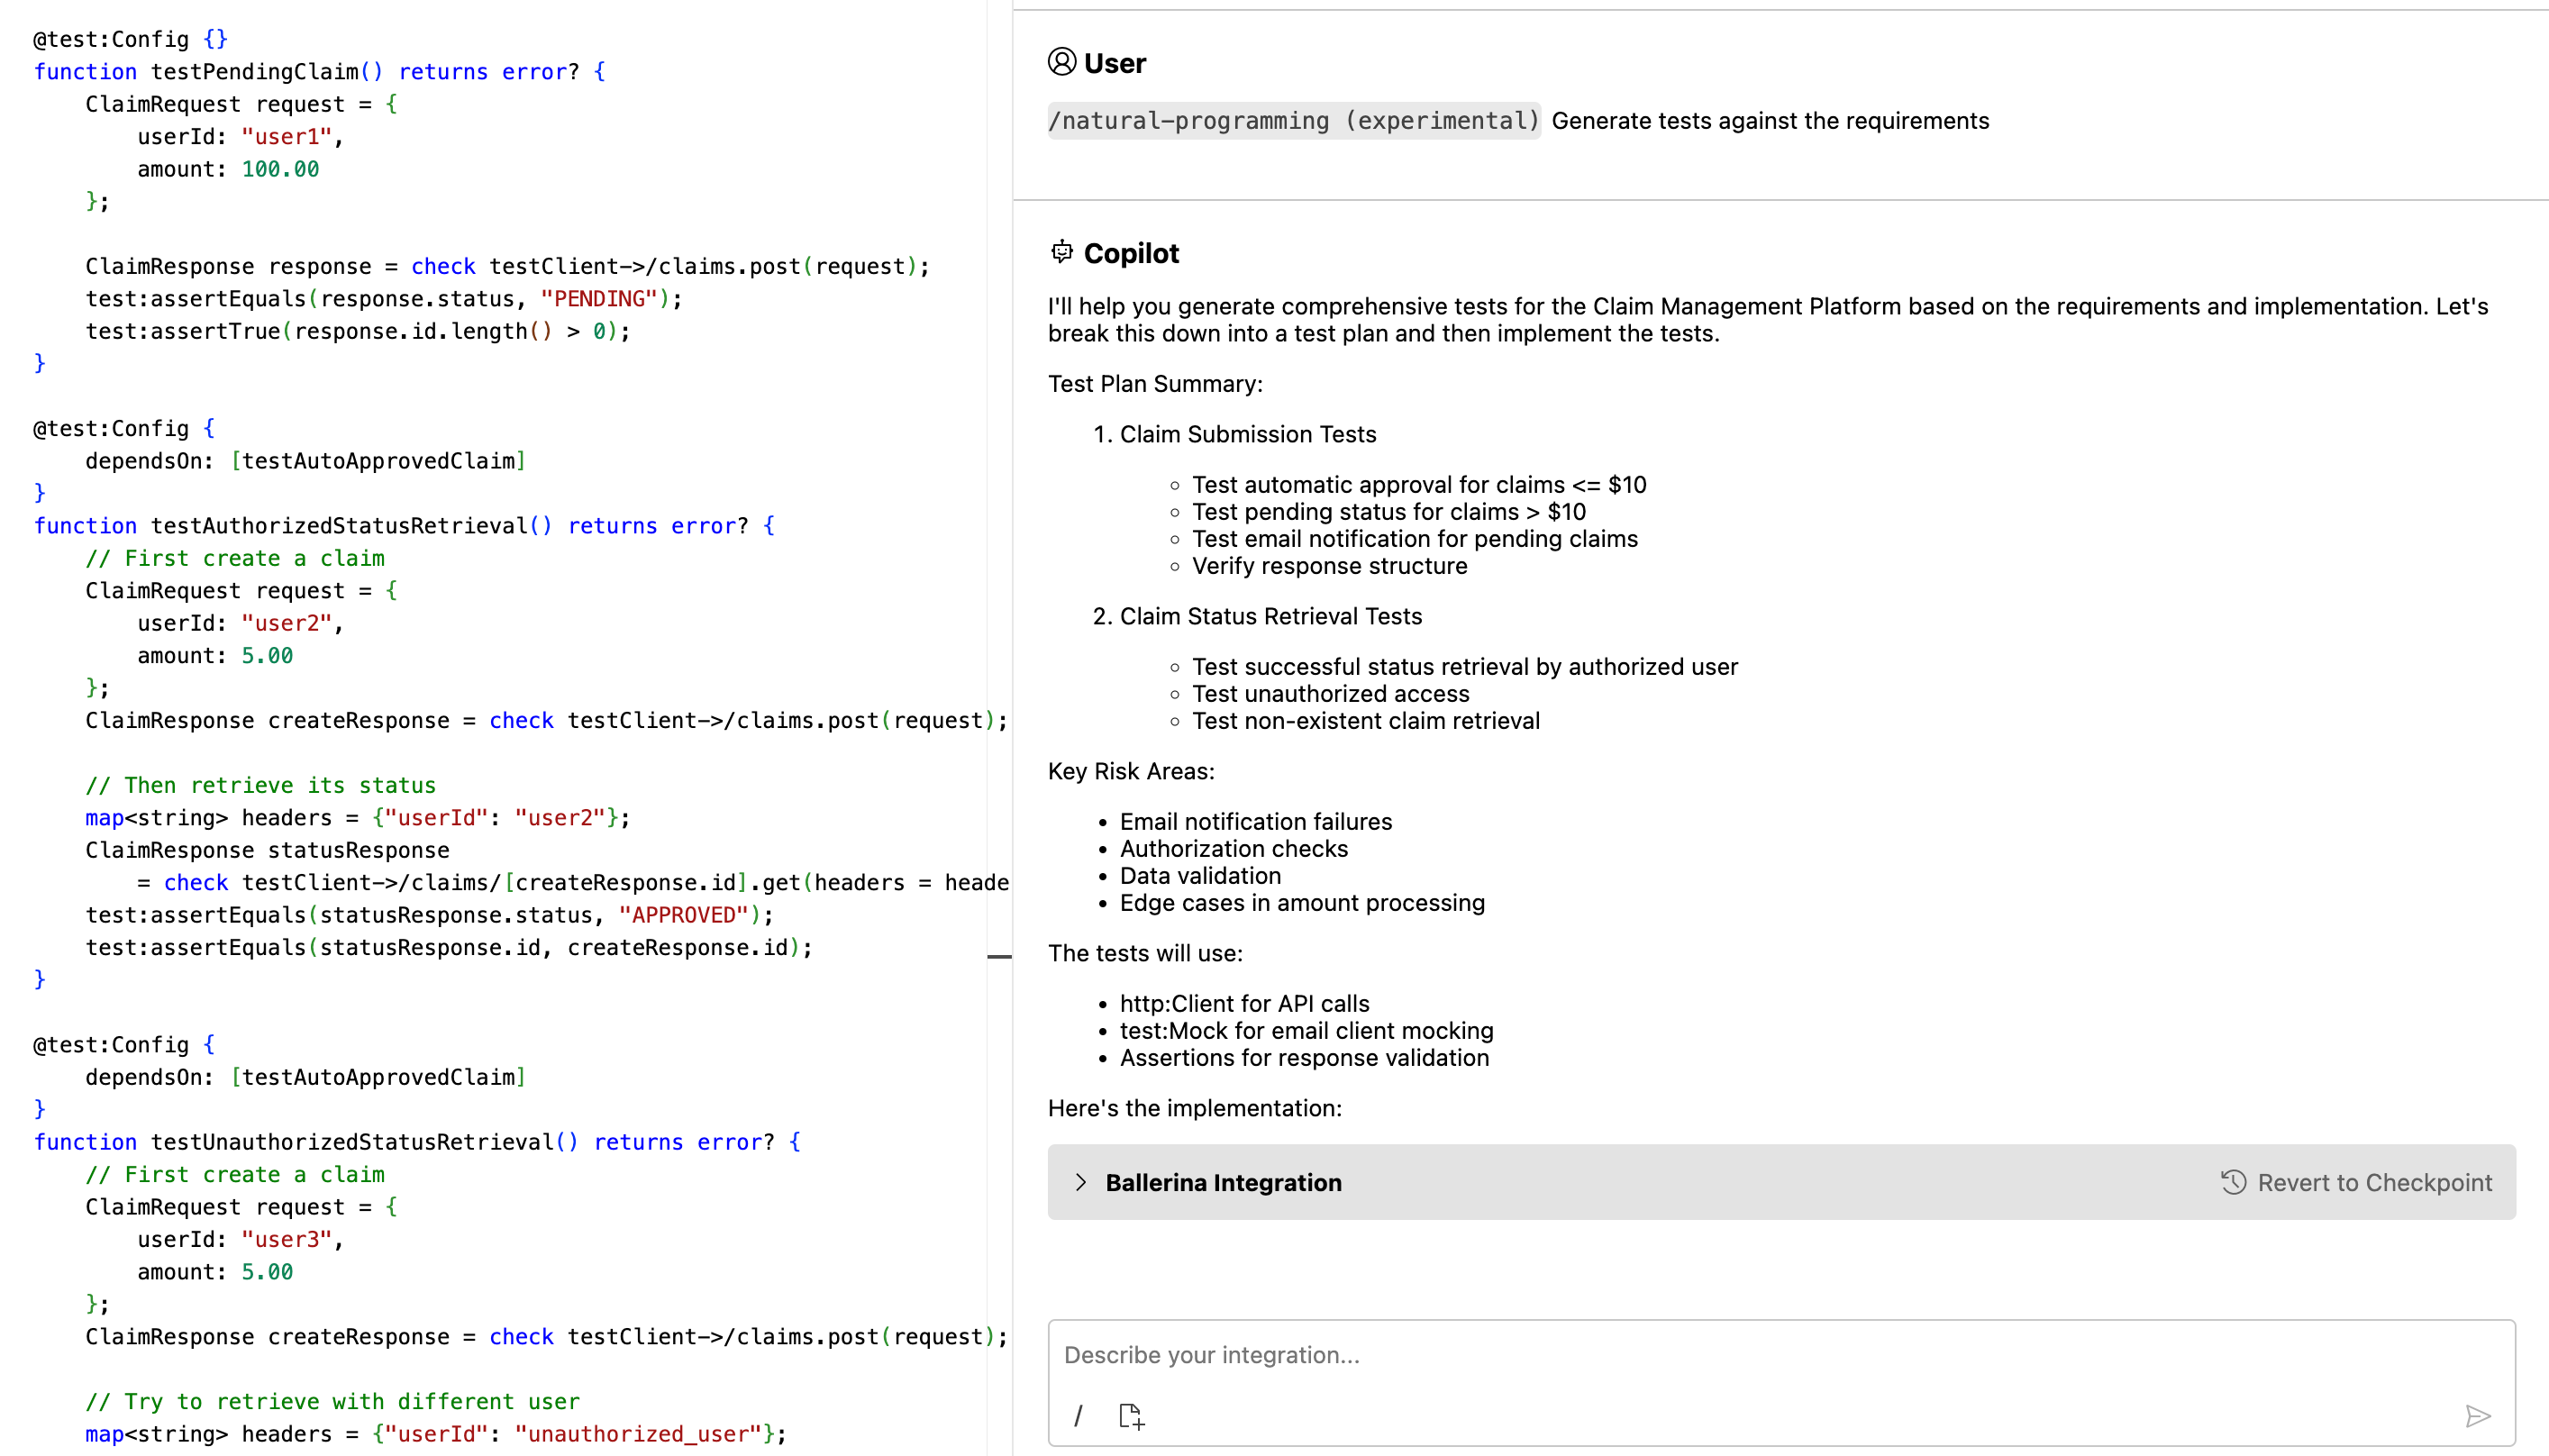
Task: Click "test:Mock for email client mocking" bullet
Action: [x=1306, y=1030]
